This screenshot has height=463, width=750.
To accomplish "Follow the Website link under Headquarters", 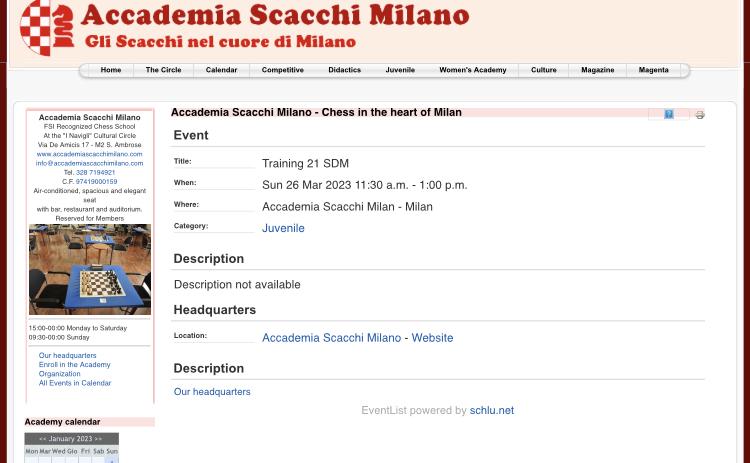I will [x=432, y=338].
